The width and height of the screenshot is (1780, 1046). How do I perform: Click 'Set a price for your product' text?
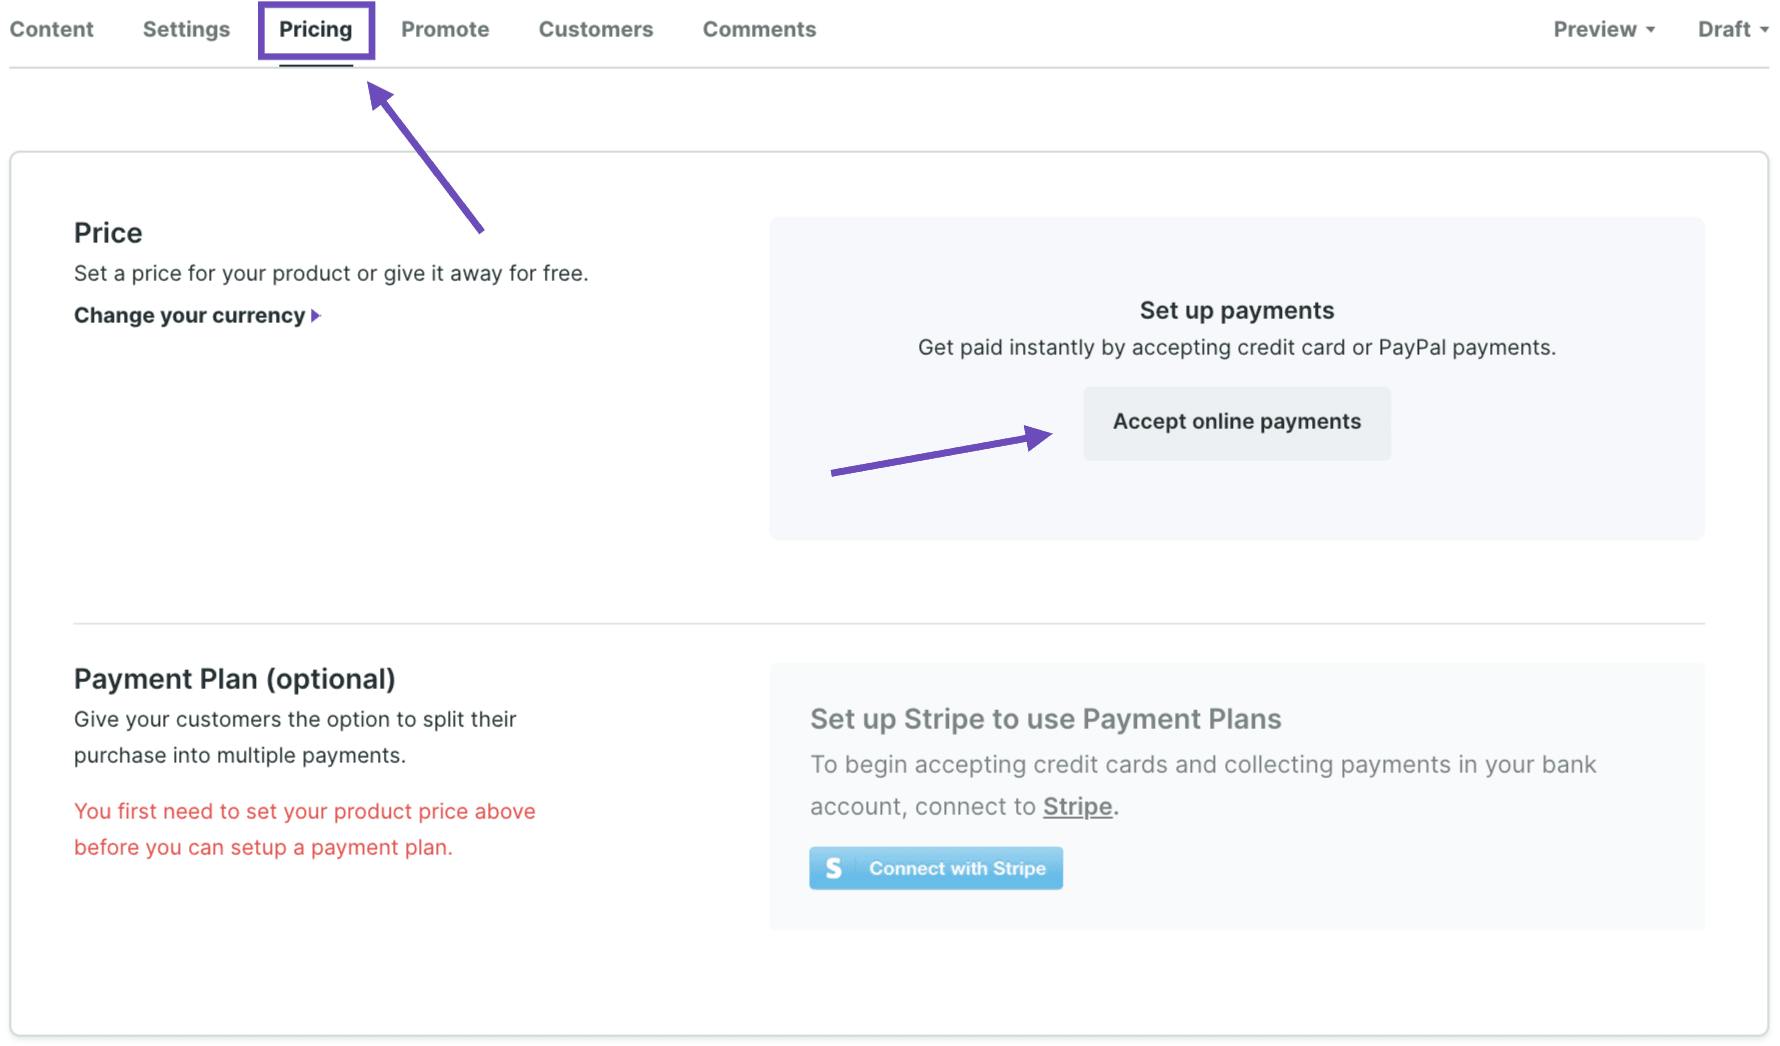(331, 273)
